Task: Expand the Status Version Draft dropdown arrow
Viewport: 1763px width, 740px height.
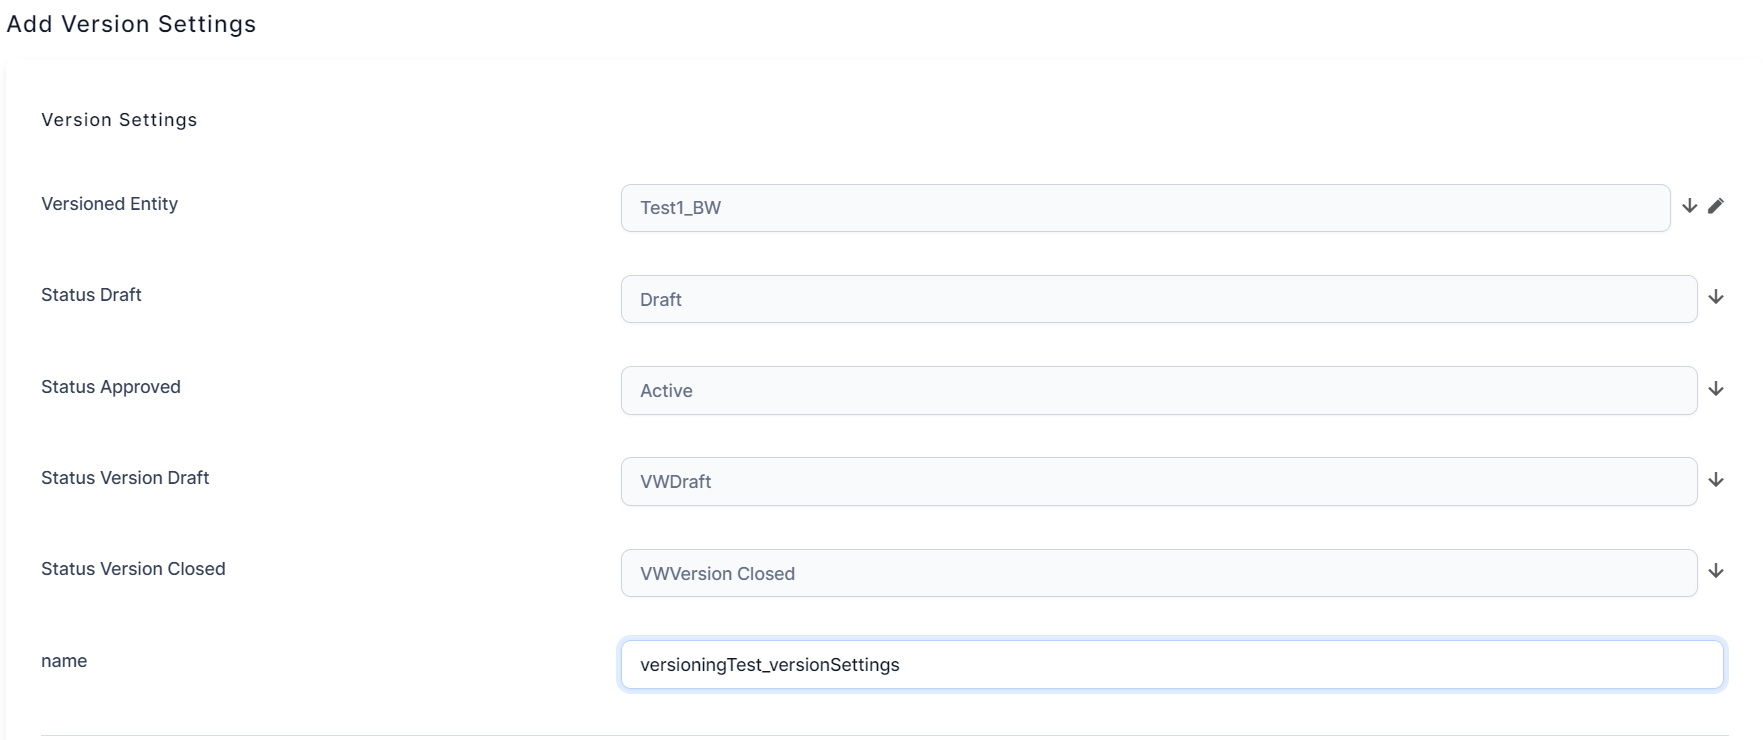Action: [x=1716, y=480]
